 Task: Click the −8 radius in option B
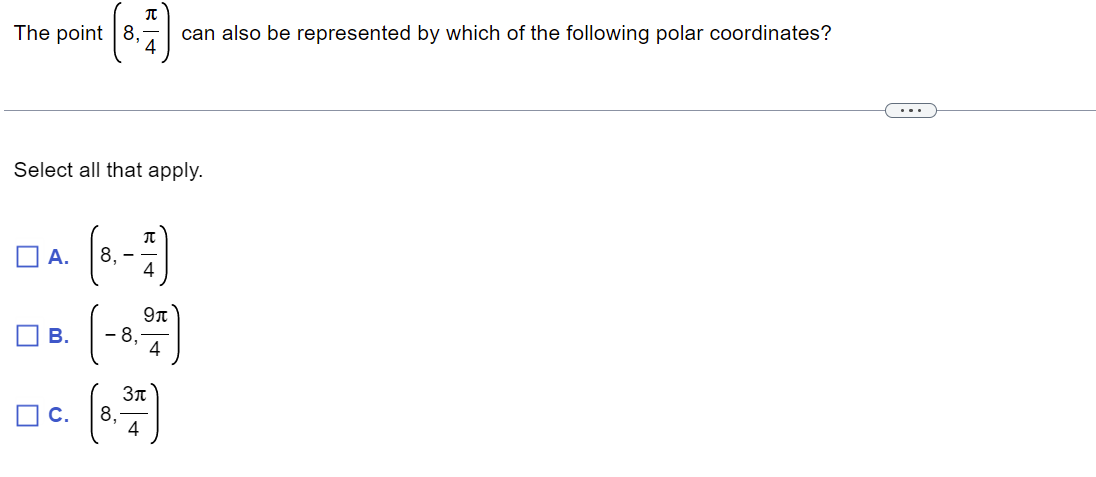120,336
